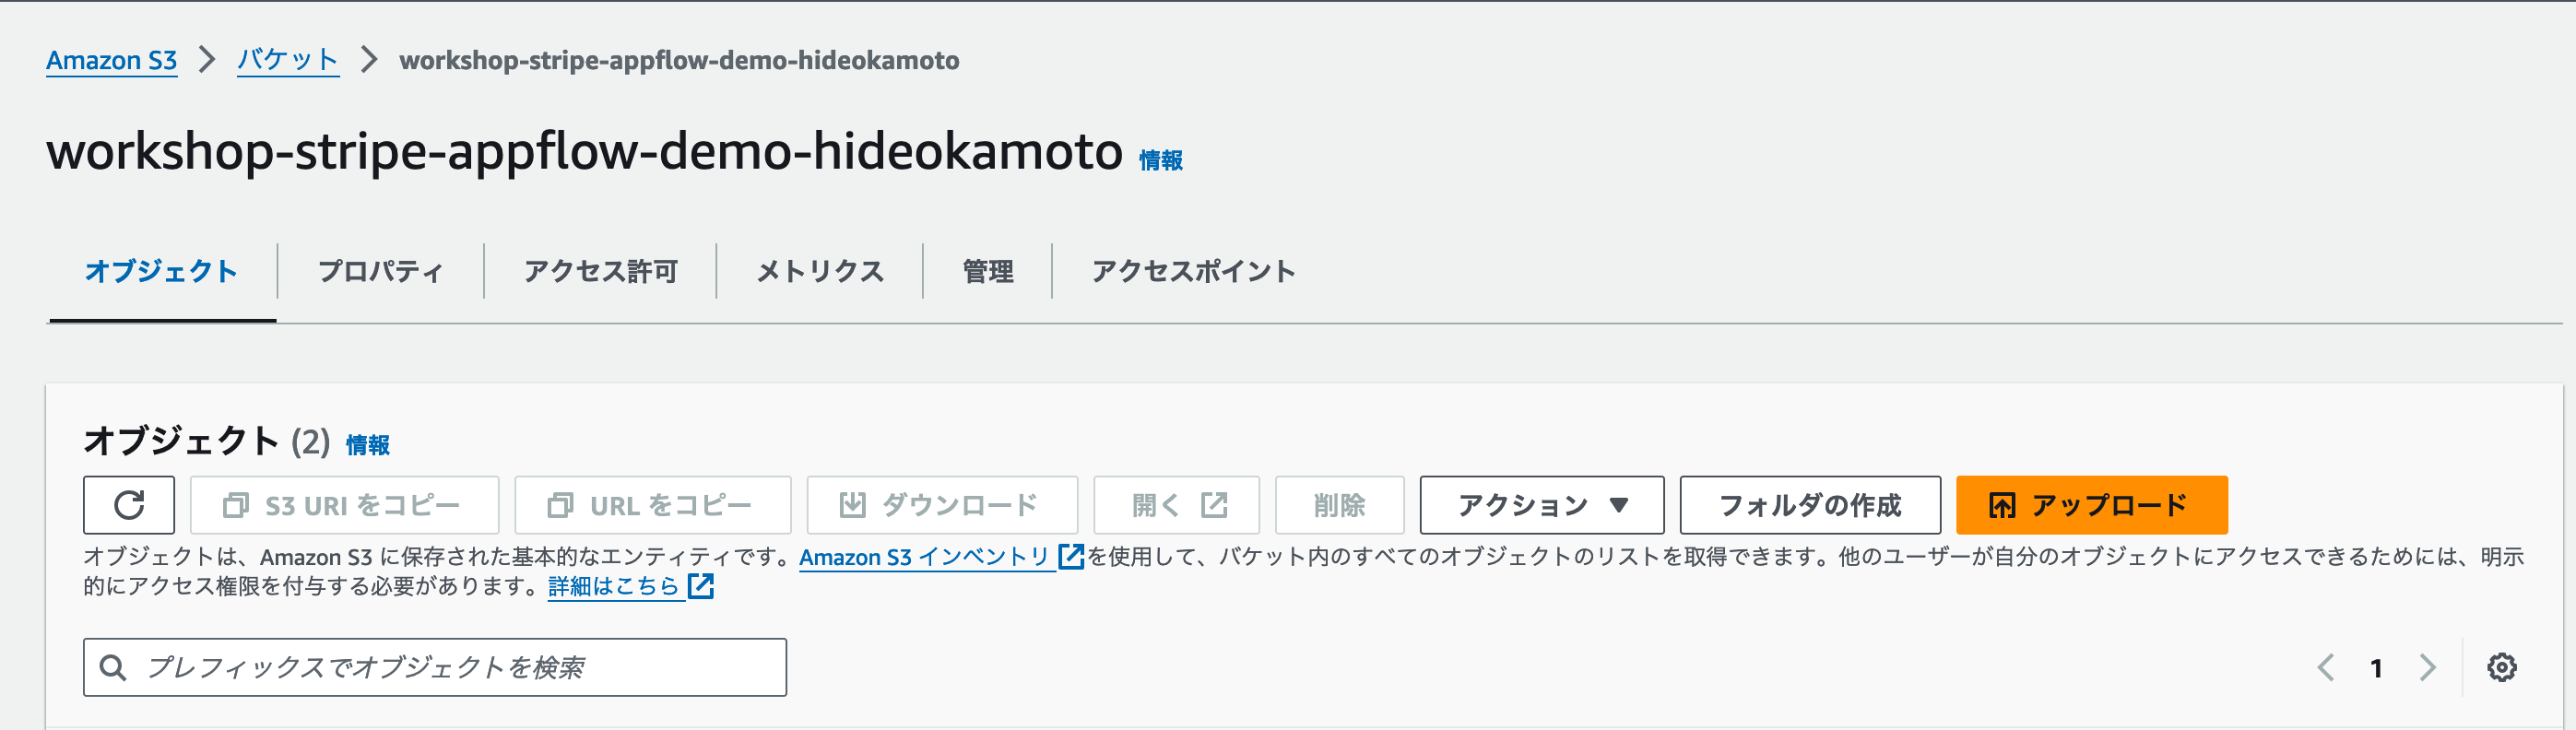Switch to the プロパティ tab
The width and height of the screenshot is (2576, 730).
(x=380, y=270)
